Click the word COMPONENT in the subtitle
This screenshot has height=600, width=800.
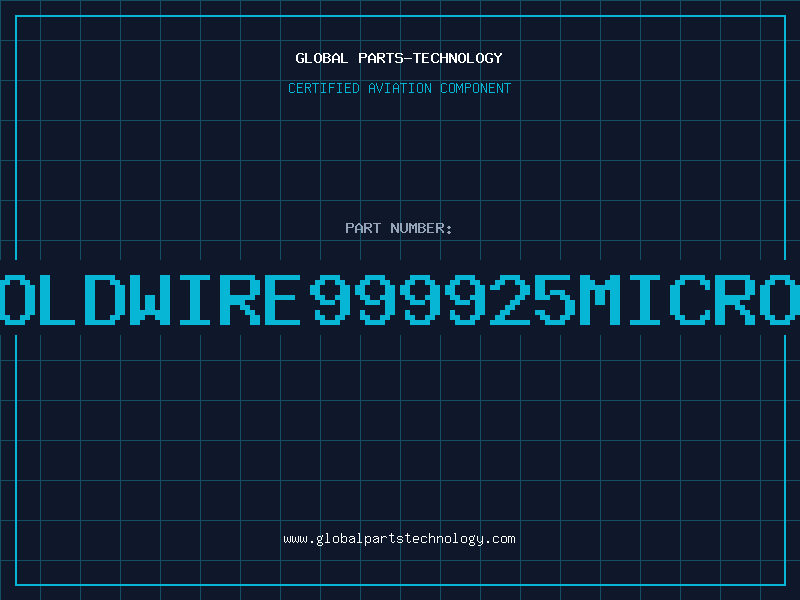pyautogui.click(x=476, y=88)
